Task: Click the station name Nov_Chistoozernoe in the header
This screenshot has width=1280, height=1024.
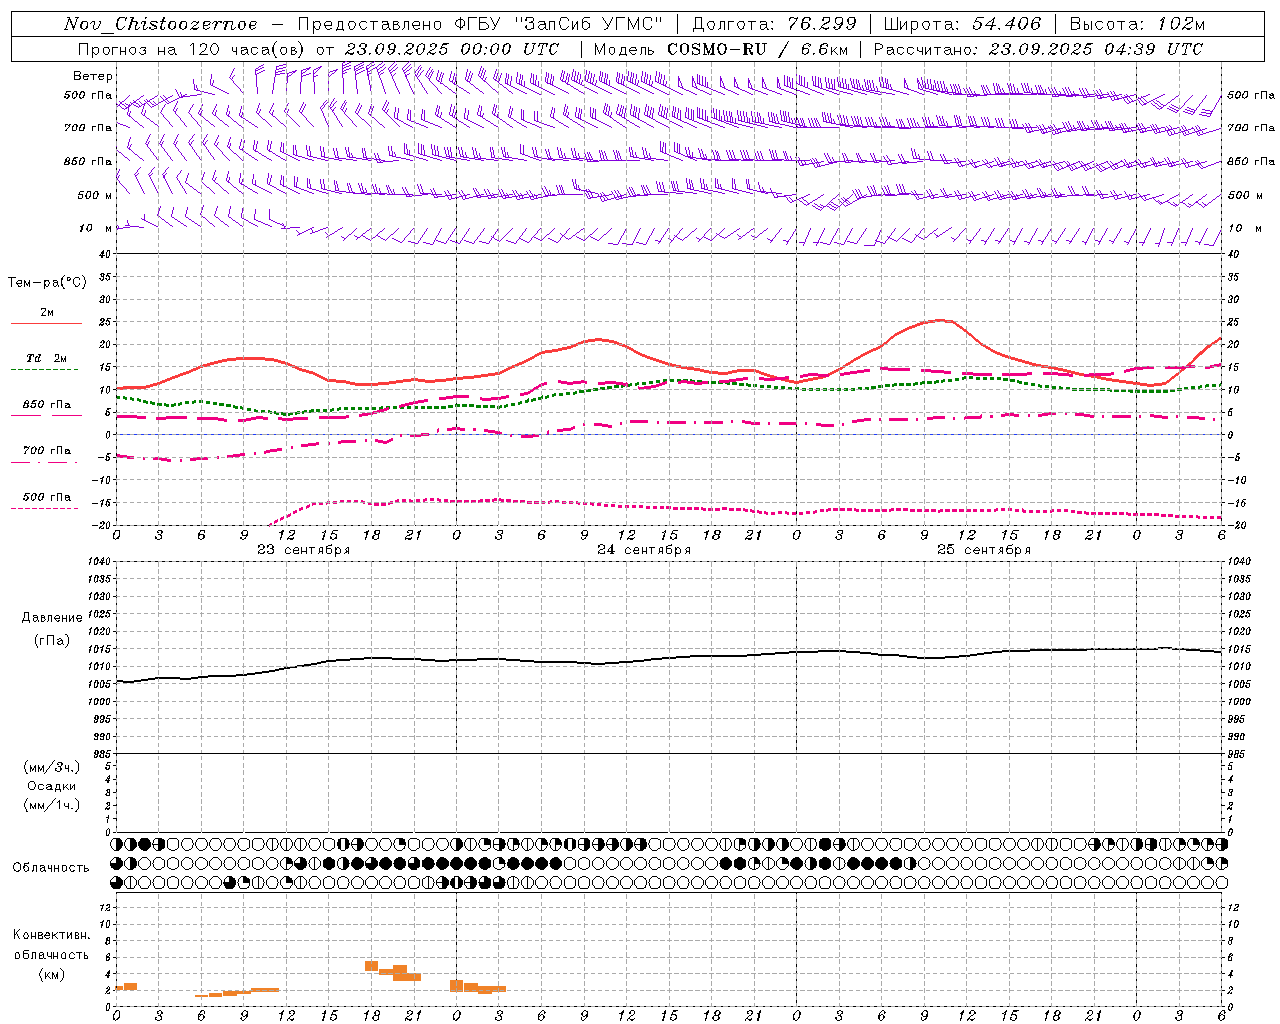Action: tap(160, 24)
